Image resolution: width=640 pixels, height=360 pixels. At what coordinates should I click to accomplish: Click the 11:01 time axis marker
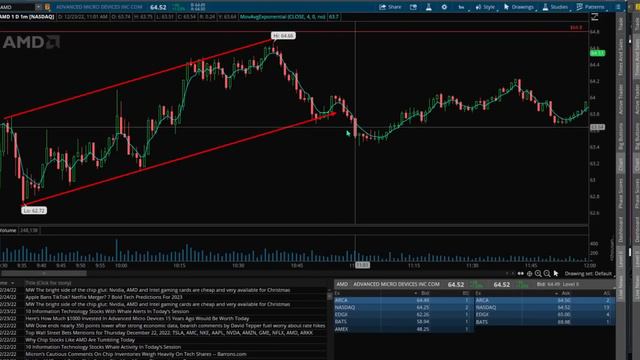click(x=362, y=265)
